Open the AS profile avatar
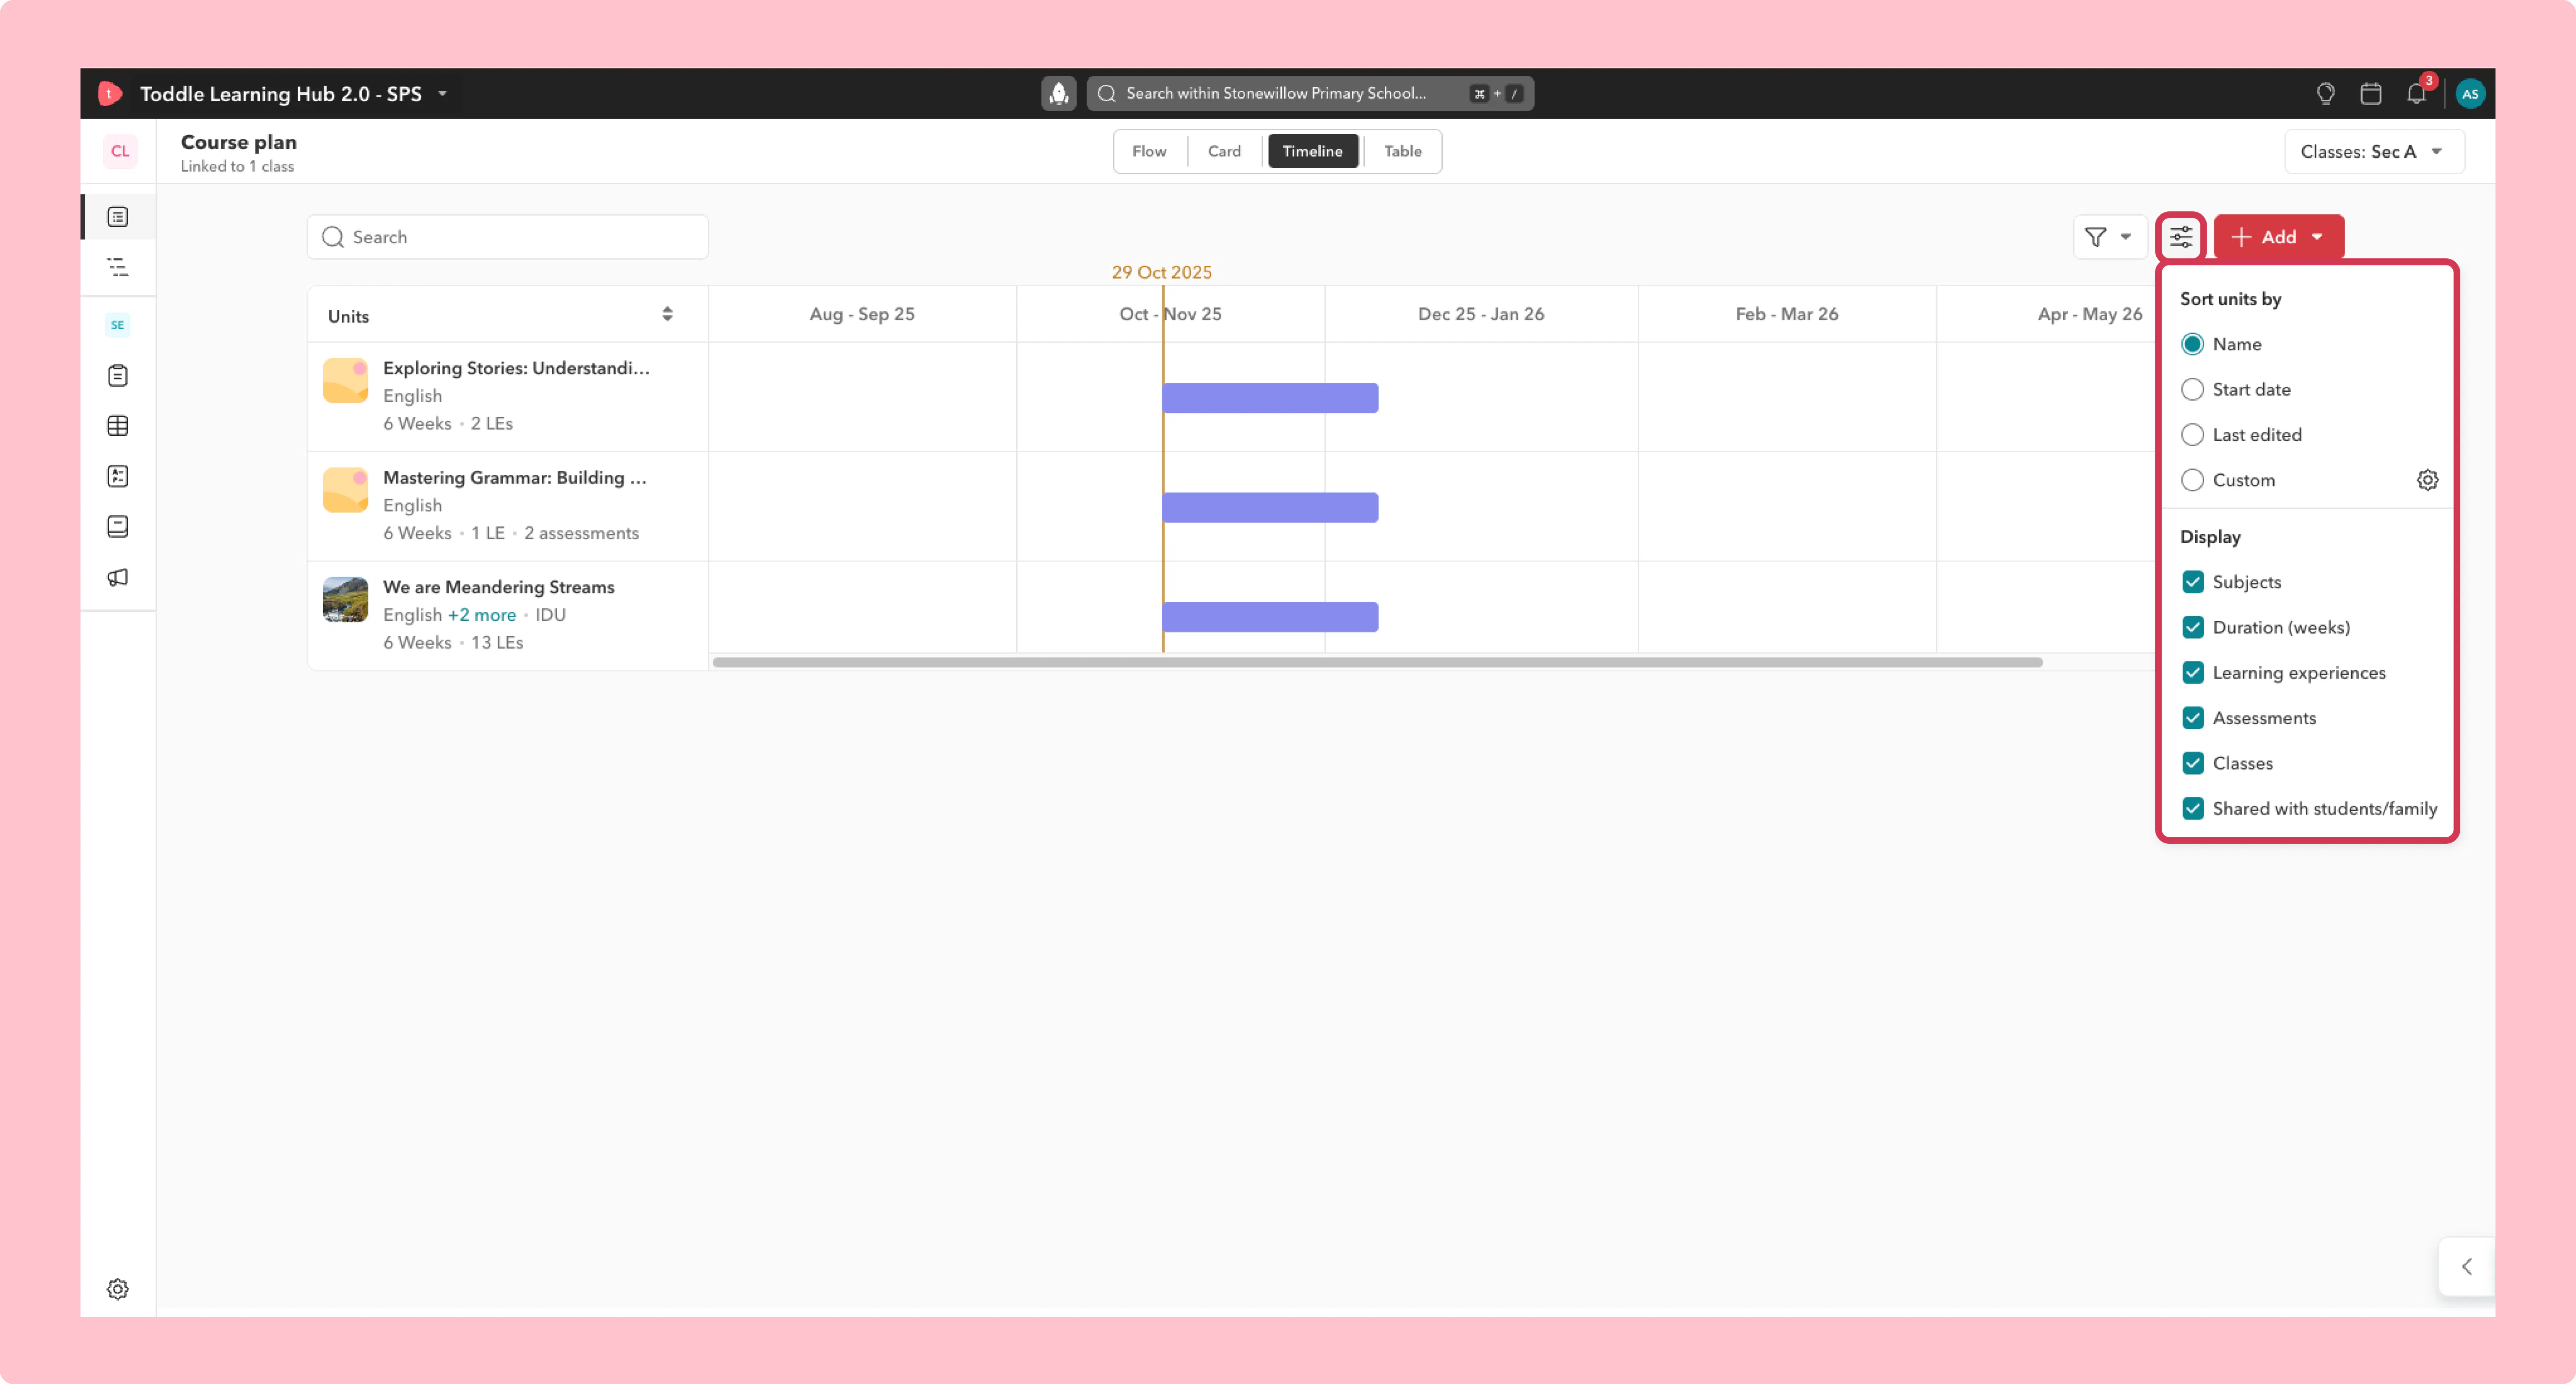The image size is (2576, 1384). [x=2469, y=93]
